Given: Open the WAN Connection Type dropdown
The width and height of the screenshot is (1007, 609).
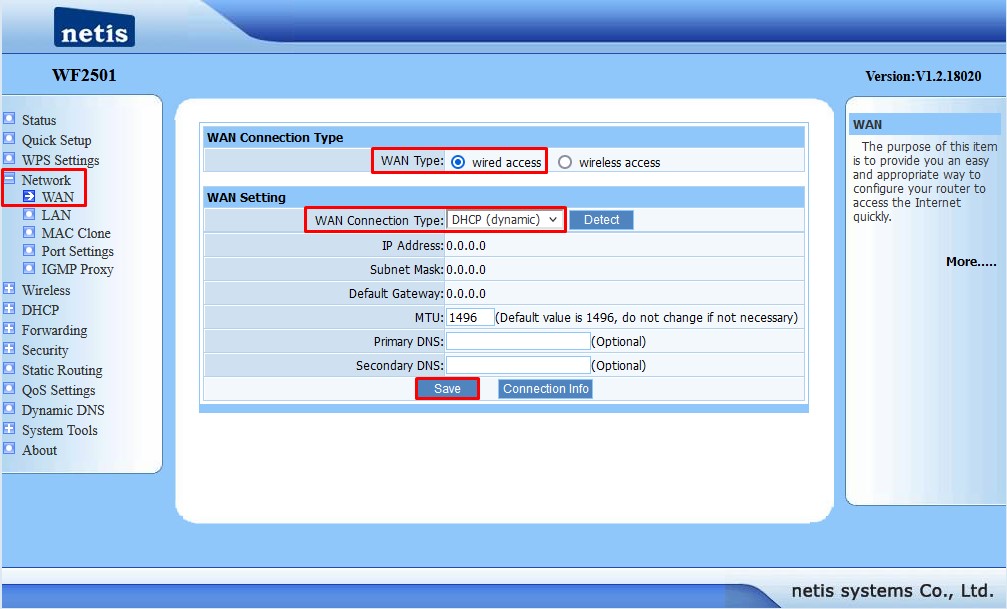Looking at the screenshot, I should pyautogui.click(x=506, y=220).
